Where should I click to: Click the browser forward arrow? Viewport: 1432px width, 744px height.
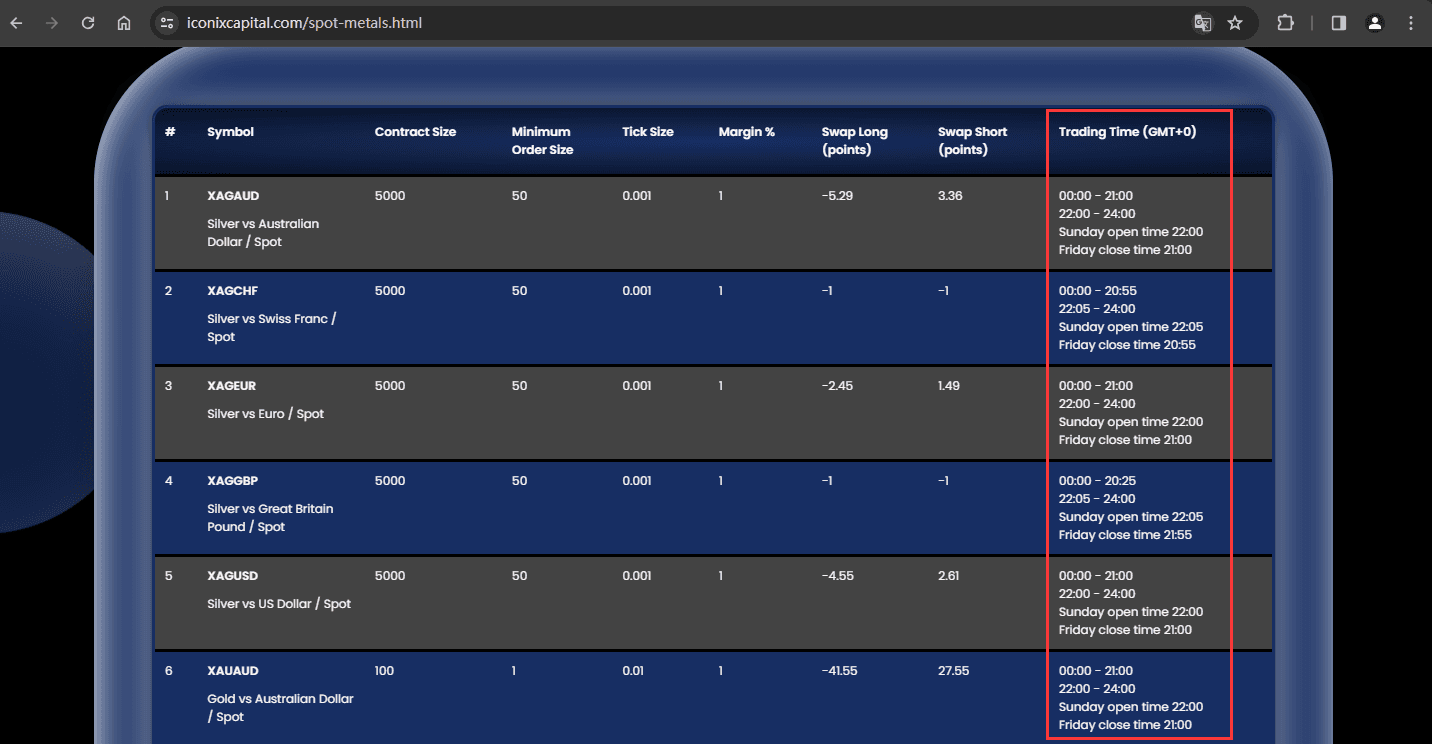(52, 23)
